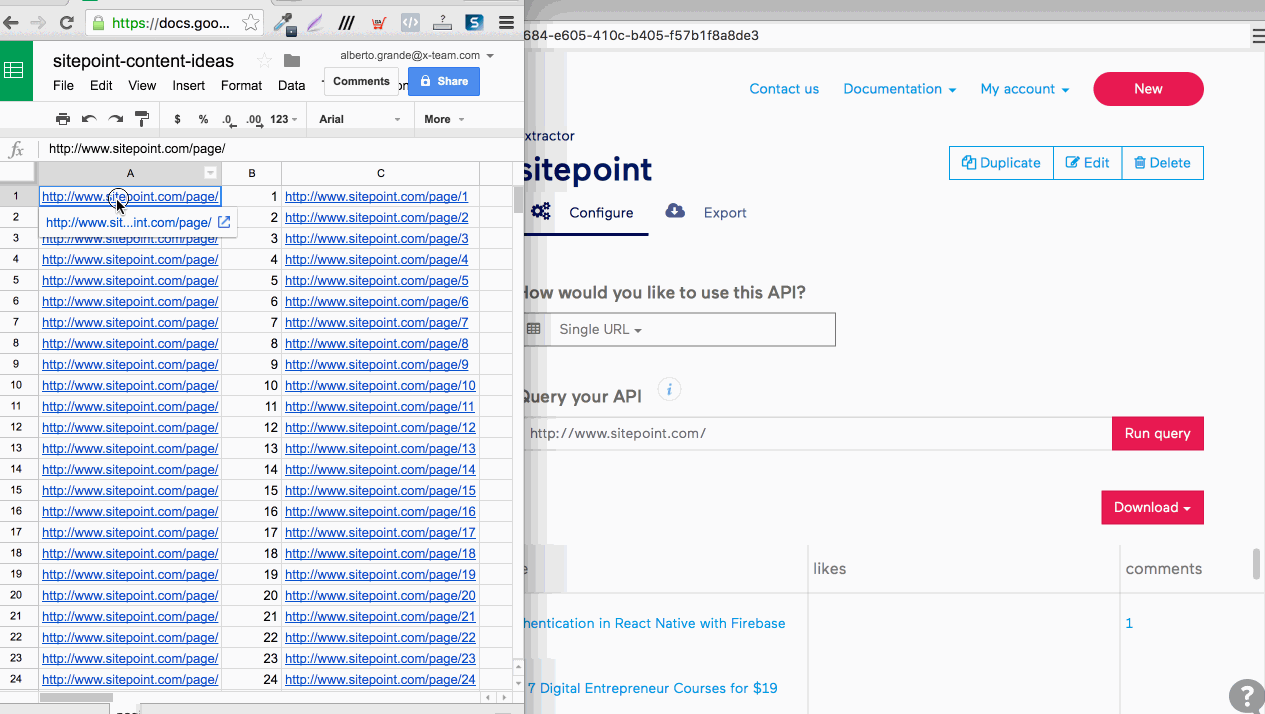
Task: Open the Data menu
Action: (291, 86)
